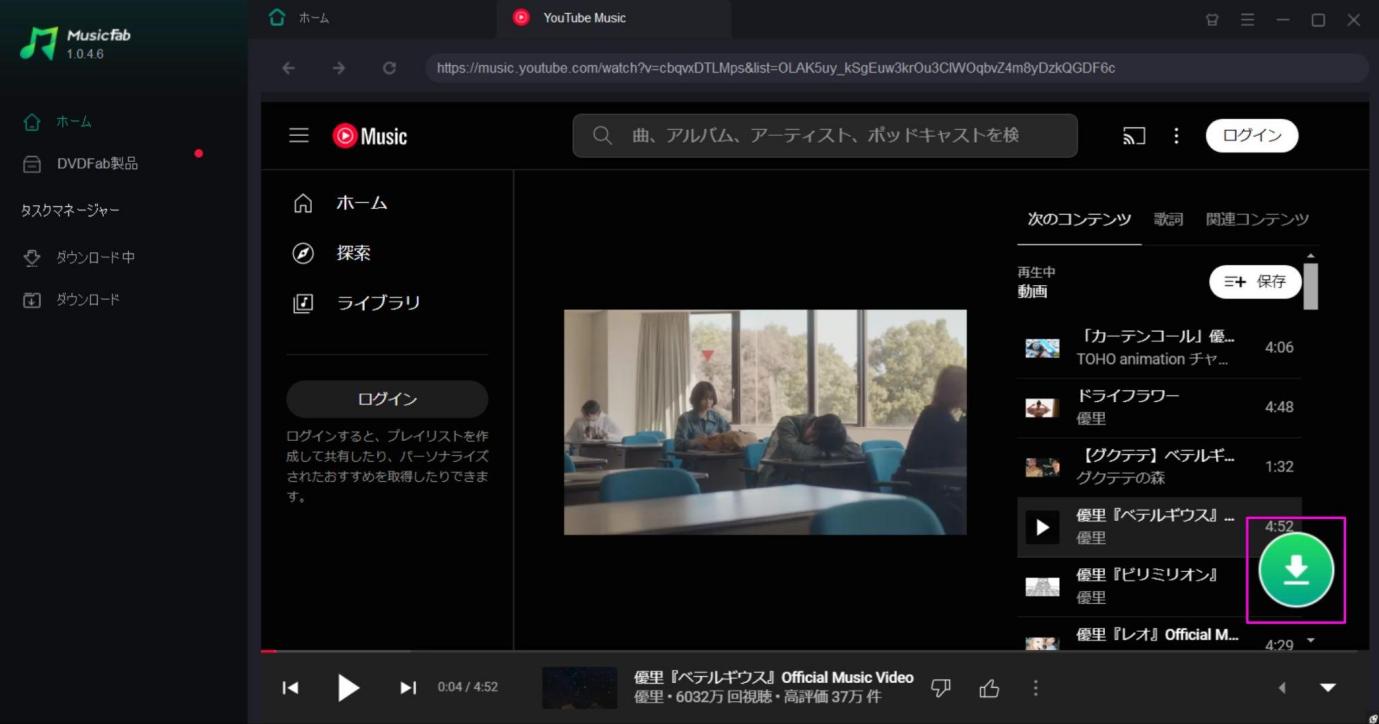The height and width of the screenshot is (724, 1379).
Task: Open Musicfab hamburger menu in title bar
Action: point(1247,19)
